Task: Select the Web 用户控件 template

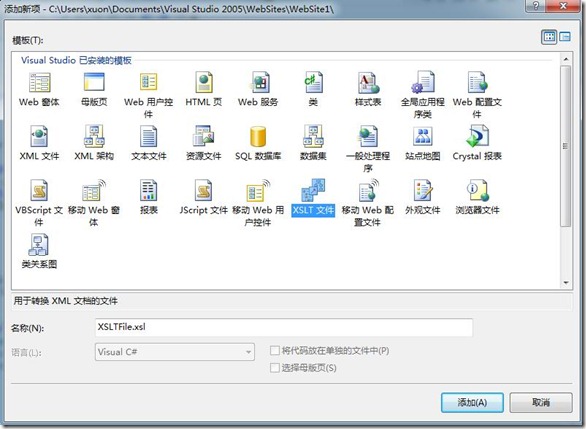Action: [x=148, y=95]
